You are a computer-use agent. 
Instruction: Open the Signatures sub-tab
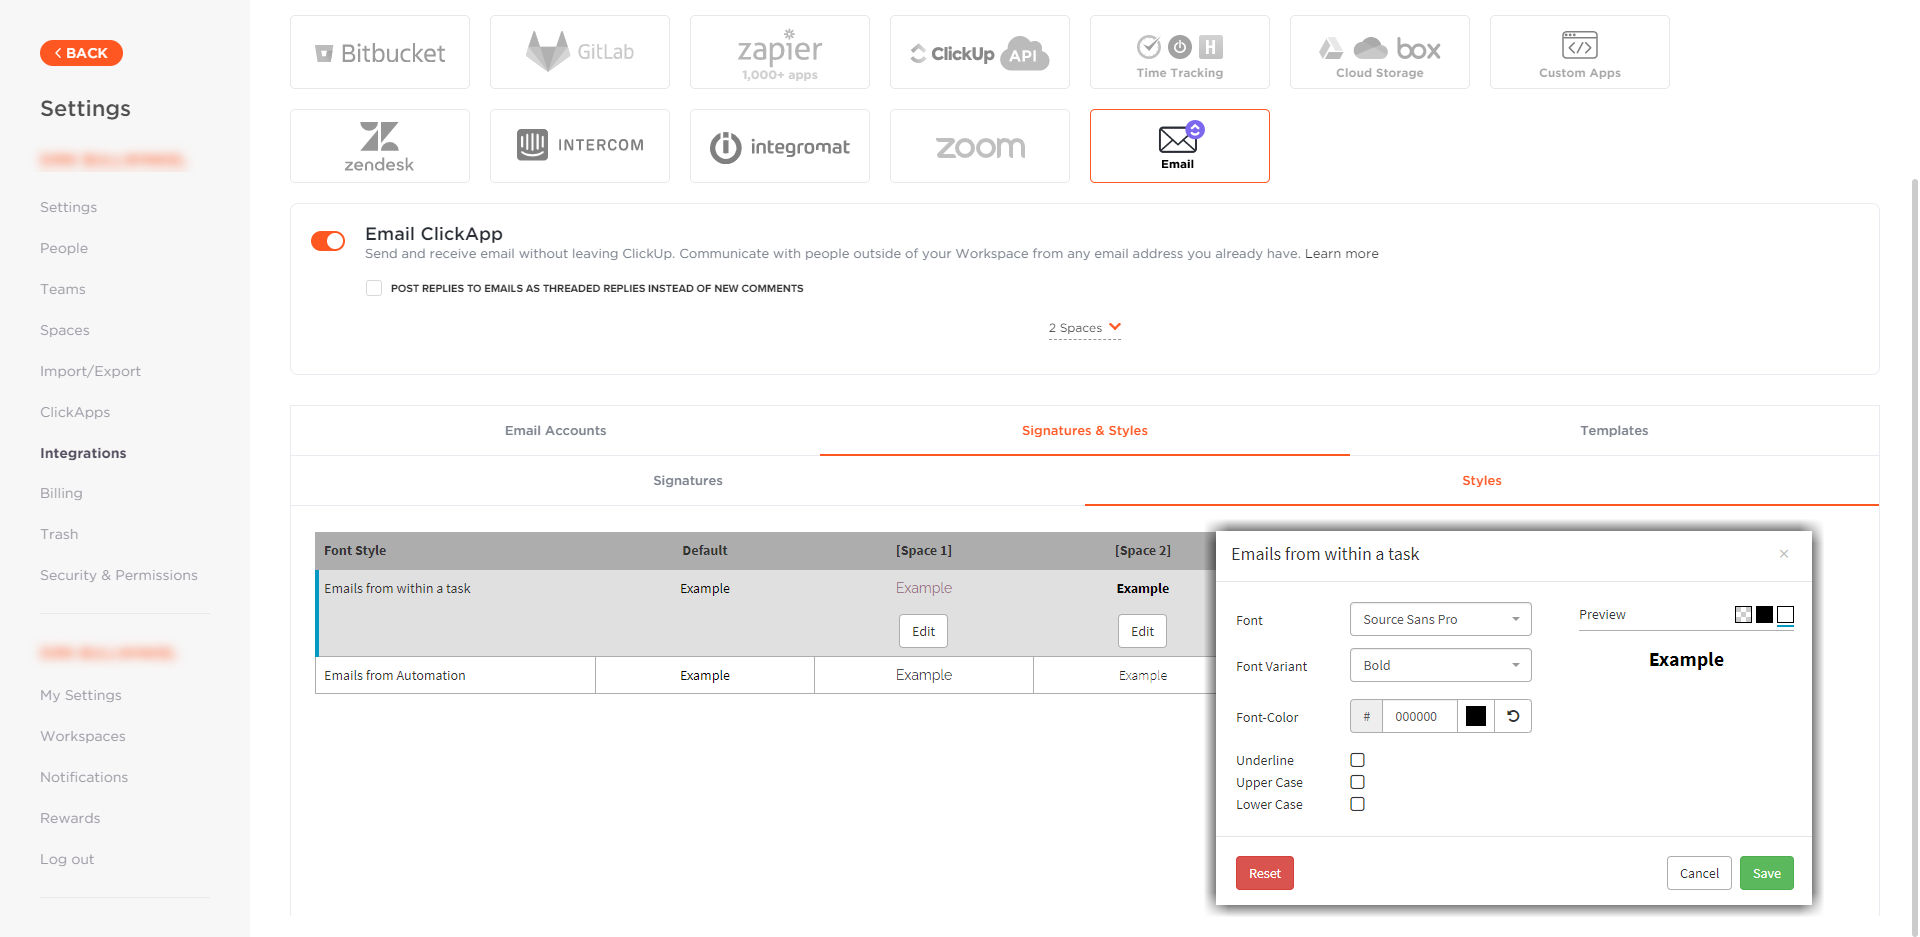point(688,481)
